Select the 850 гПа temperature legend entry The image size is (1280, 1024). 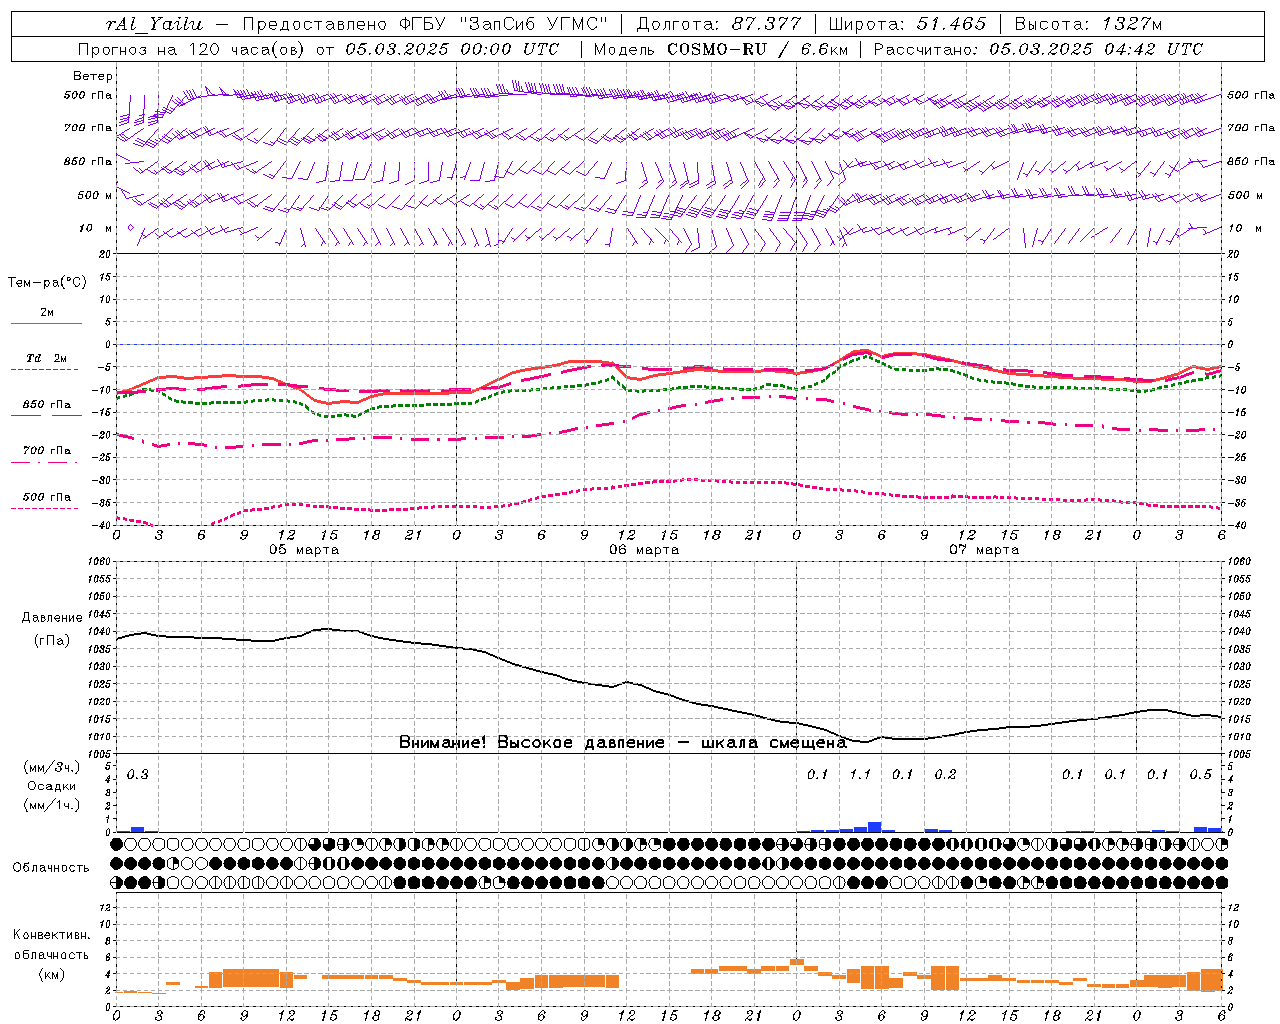coord(47,405)
